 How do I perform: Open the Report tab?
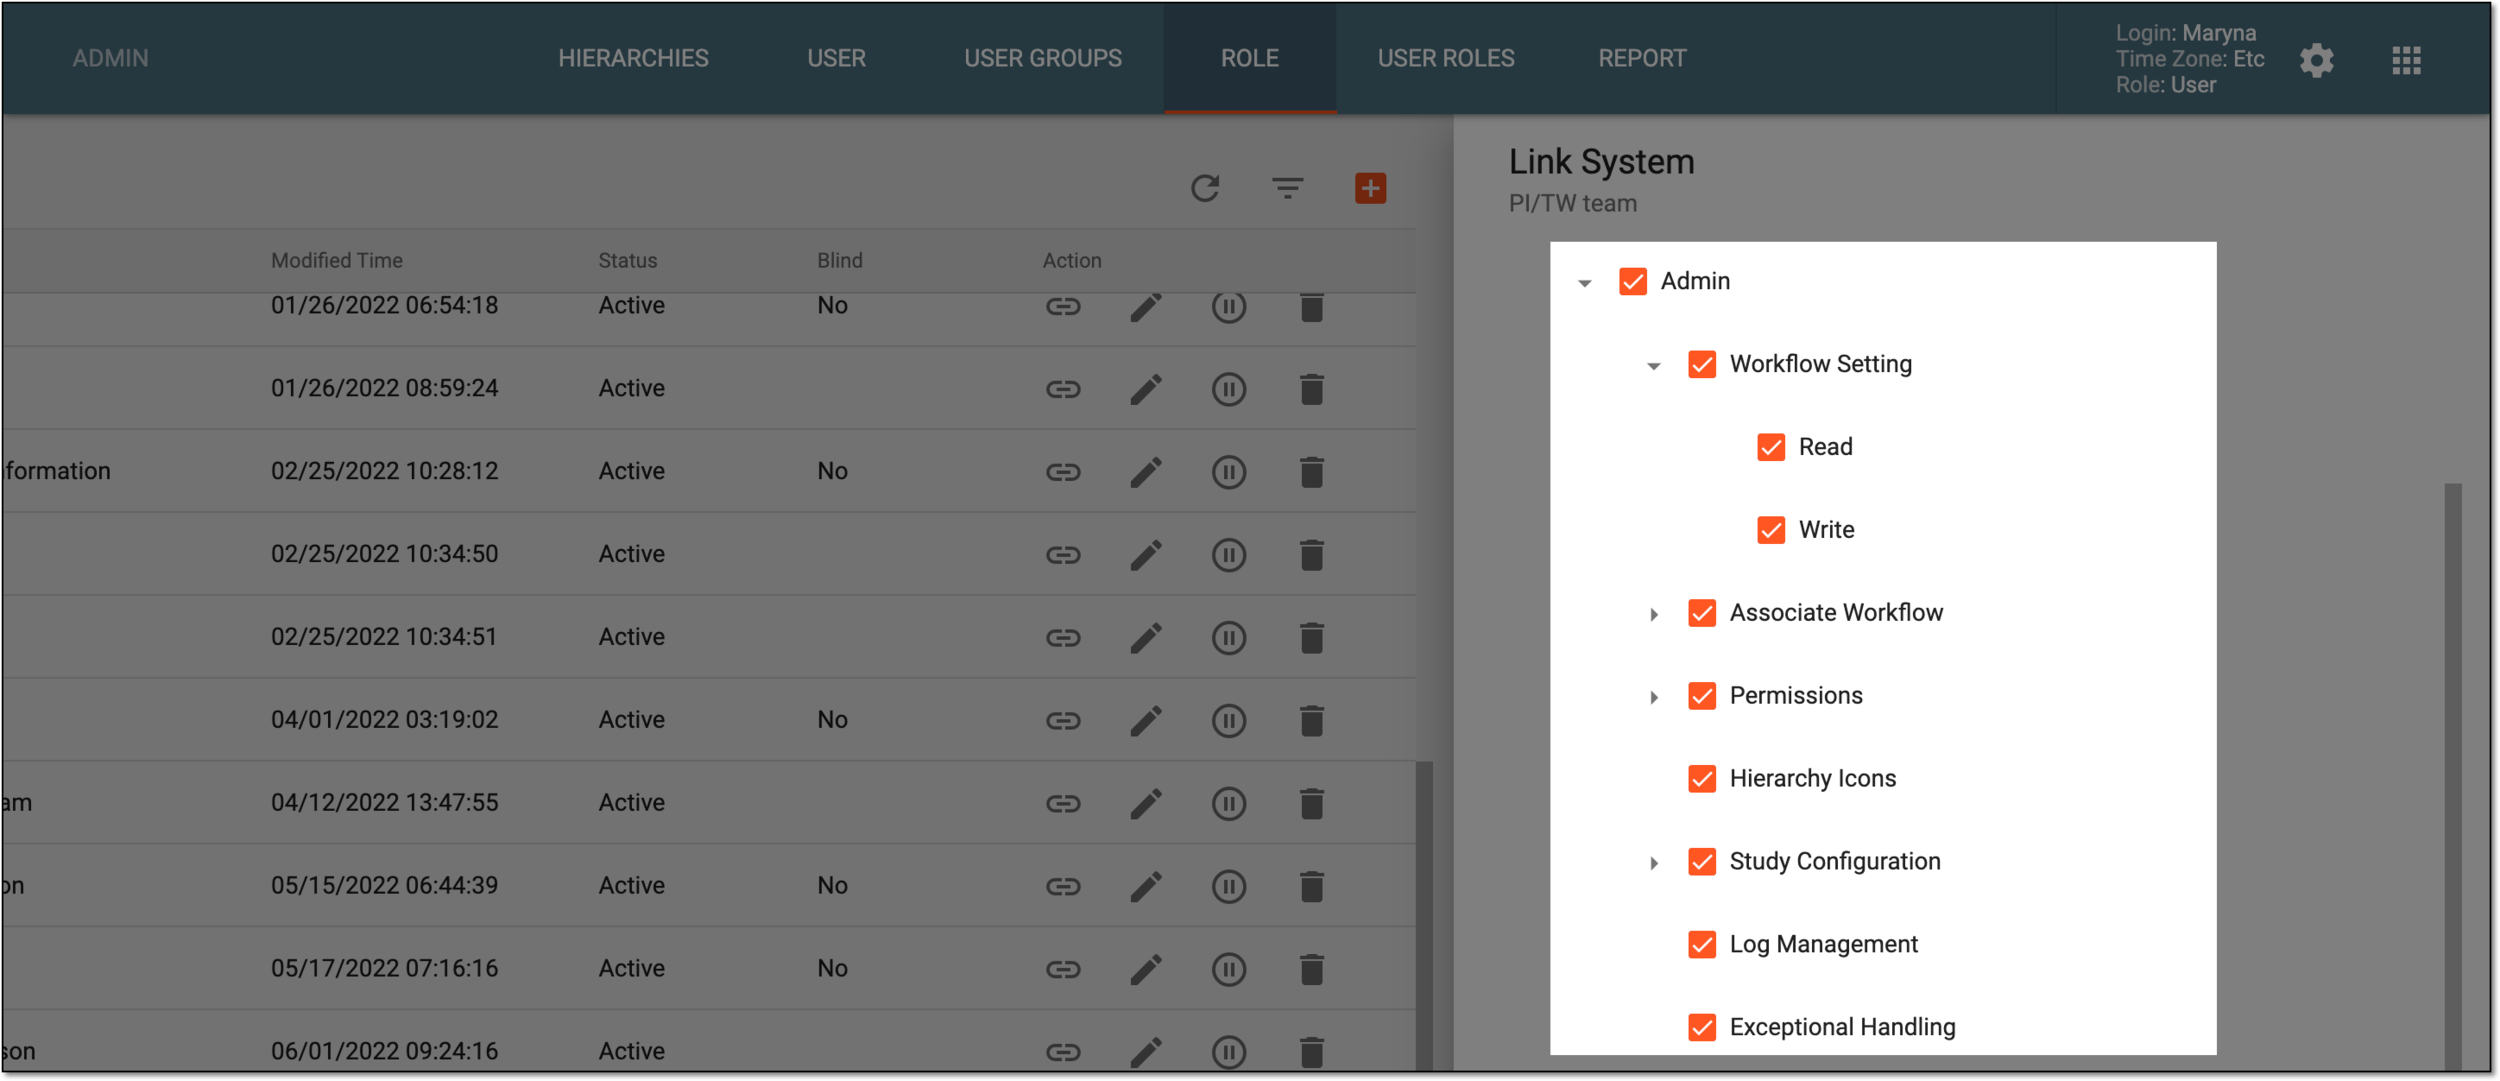[x=1641, y=58]
